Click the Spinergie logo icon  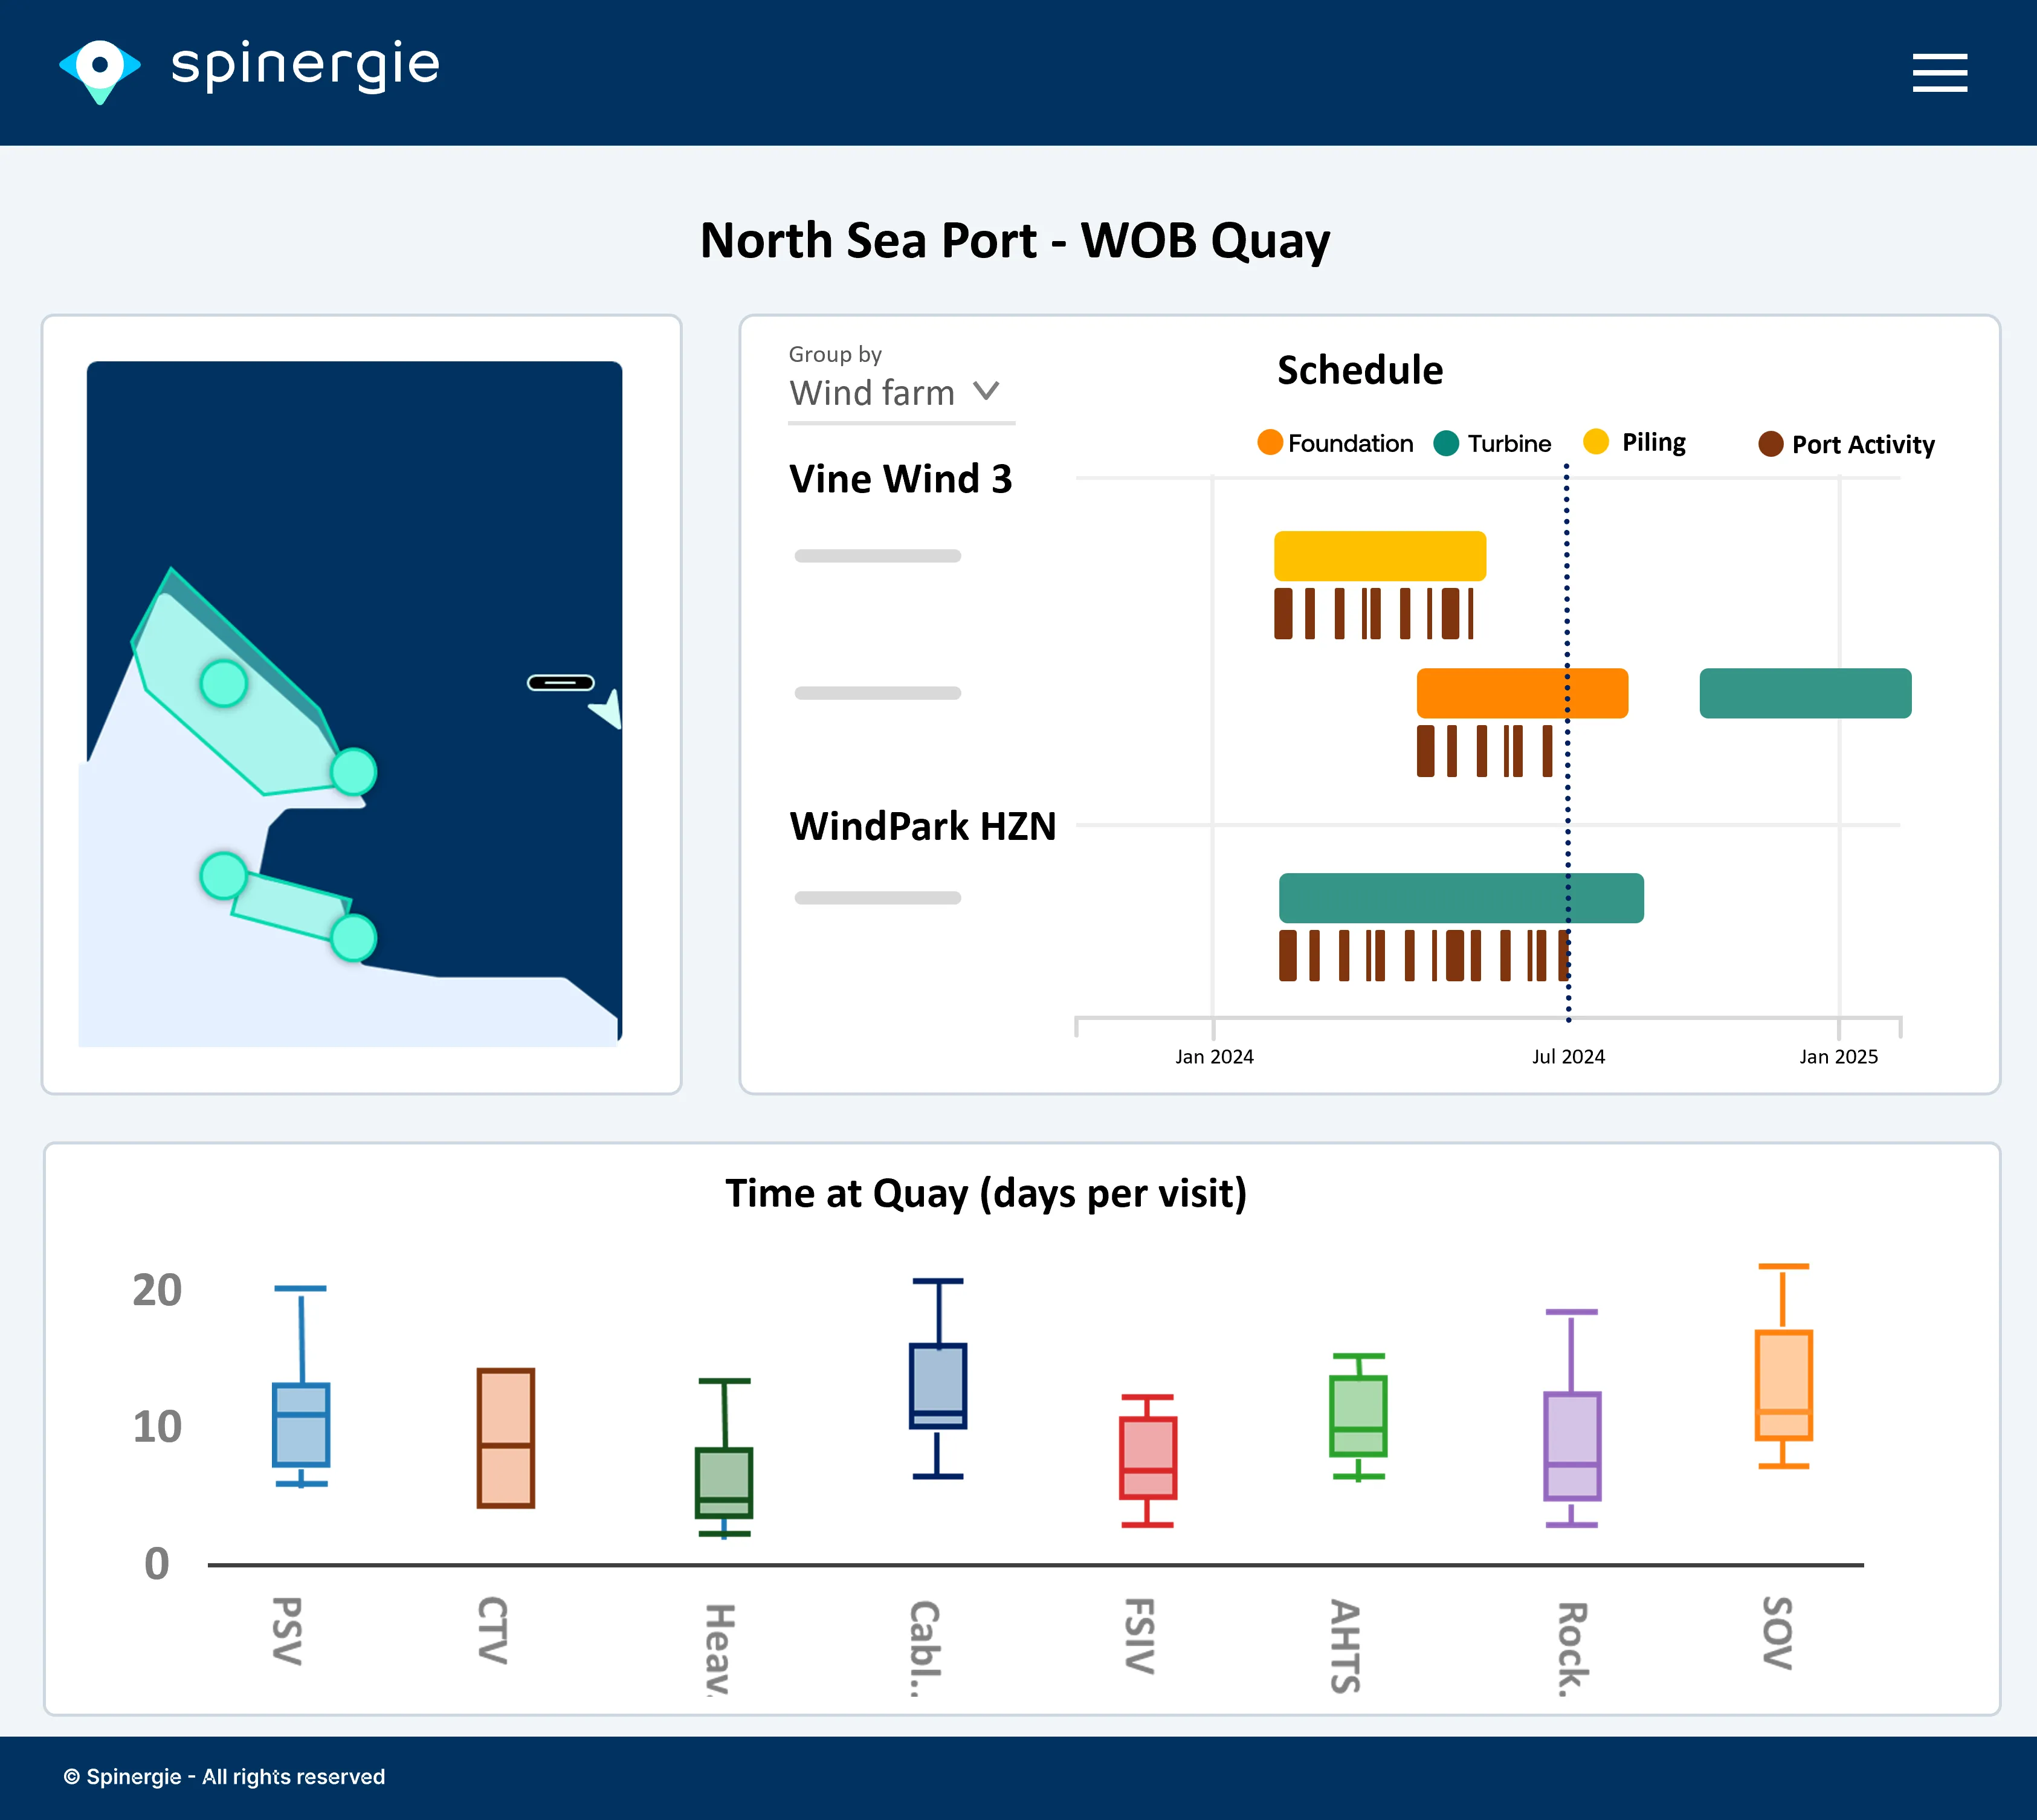coord(99,69)
